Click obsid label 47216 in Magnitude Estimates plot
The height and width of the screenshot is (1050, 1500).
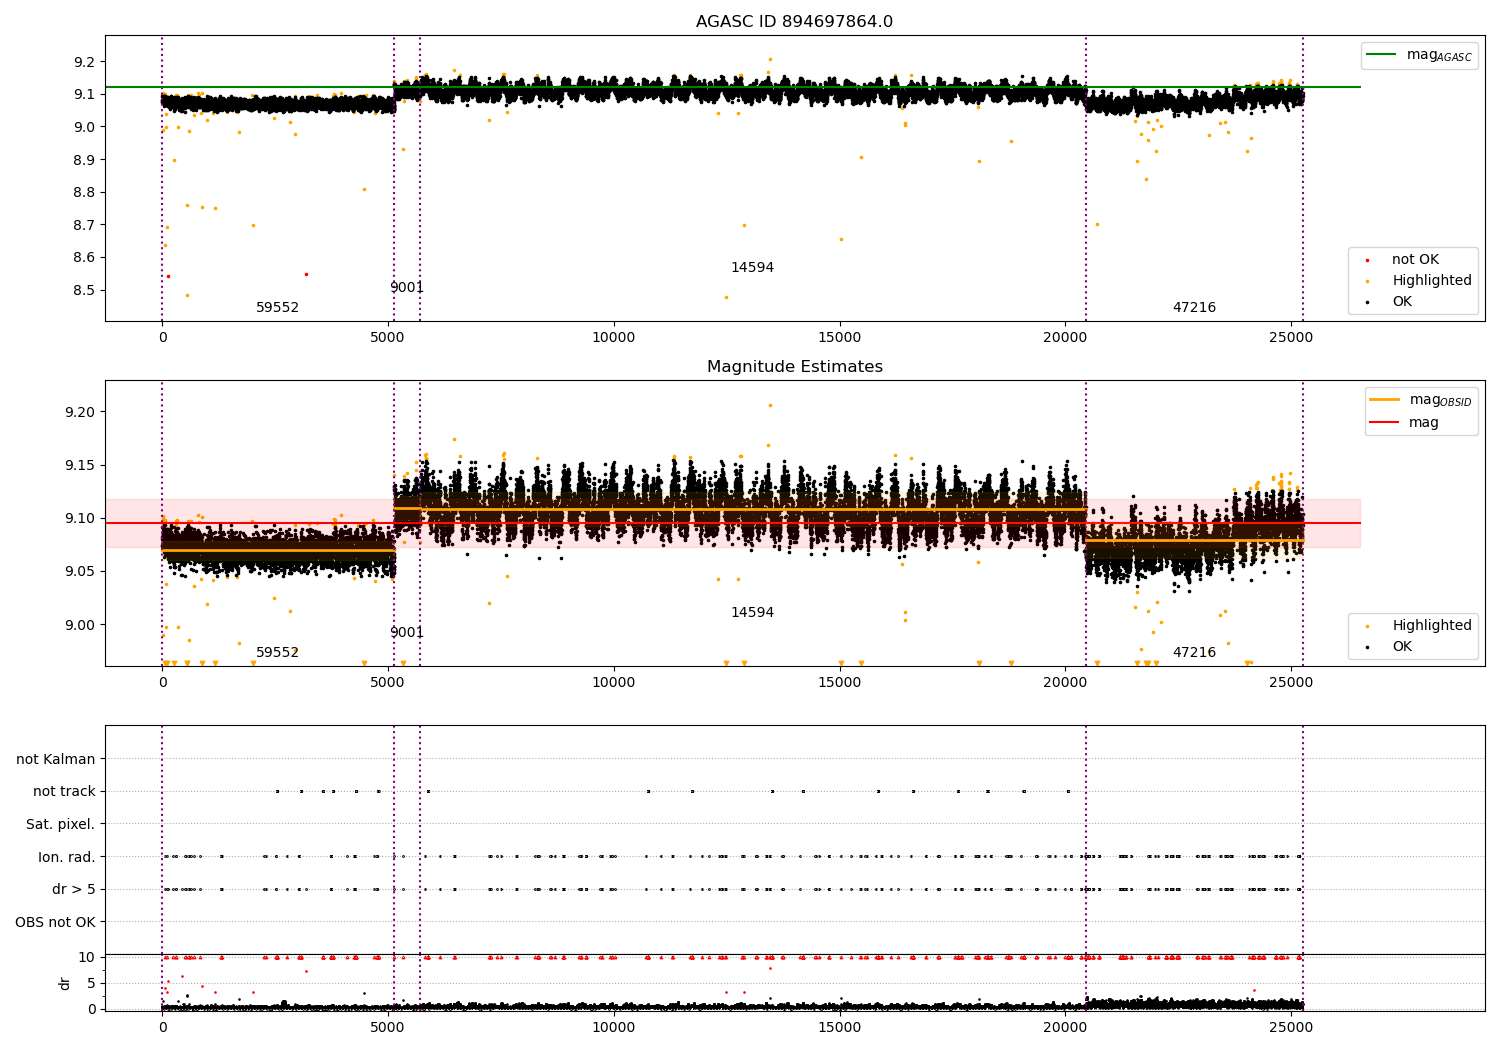[x=1194, y=653]
